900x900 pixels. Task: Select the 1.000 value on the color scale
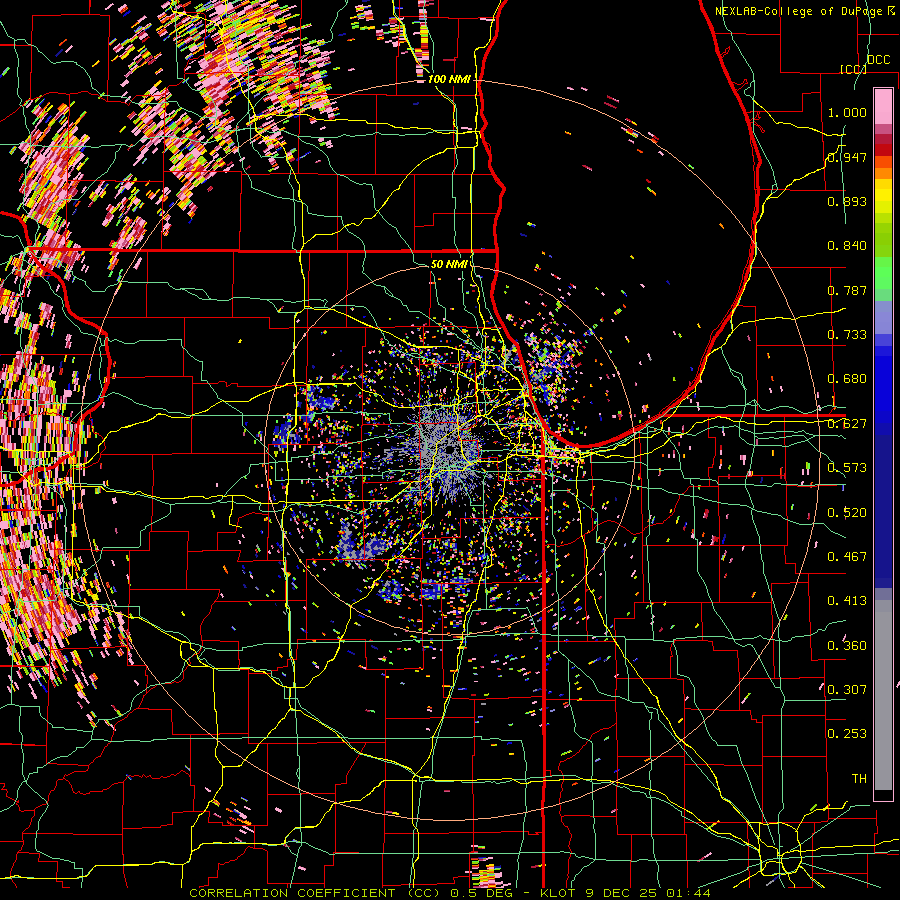pos(847,112)
